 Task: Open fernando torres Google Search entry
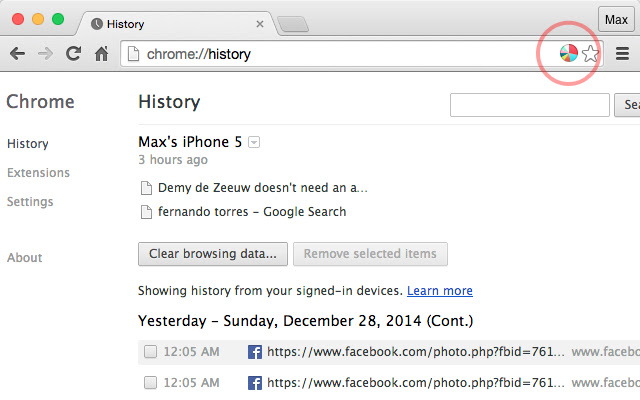[x=252, y=212]
